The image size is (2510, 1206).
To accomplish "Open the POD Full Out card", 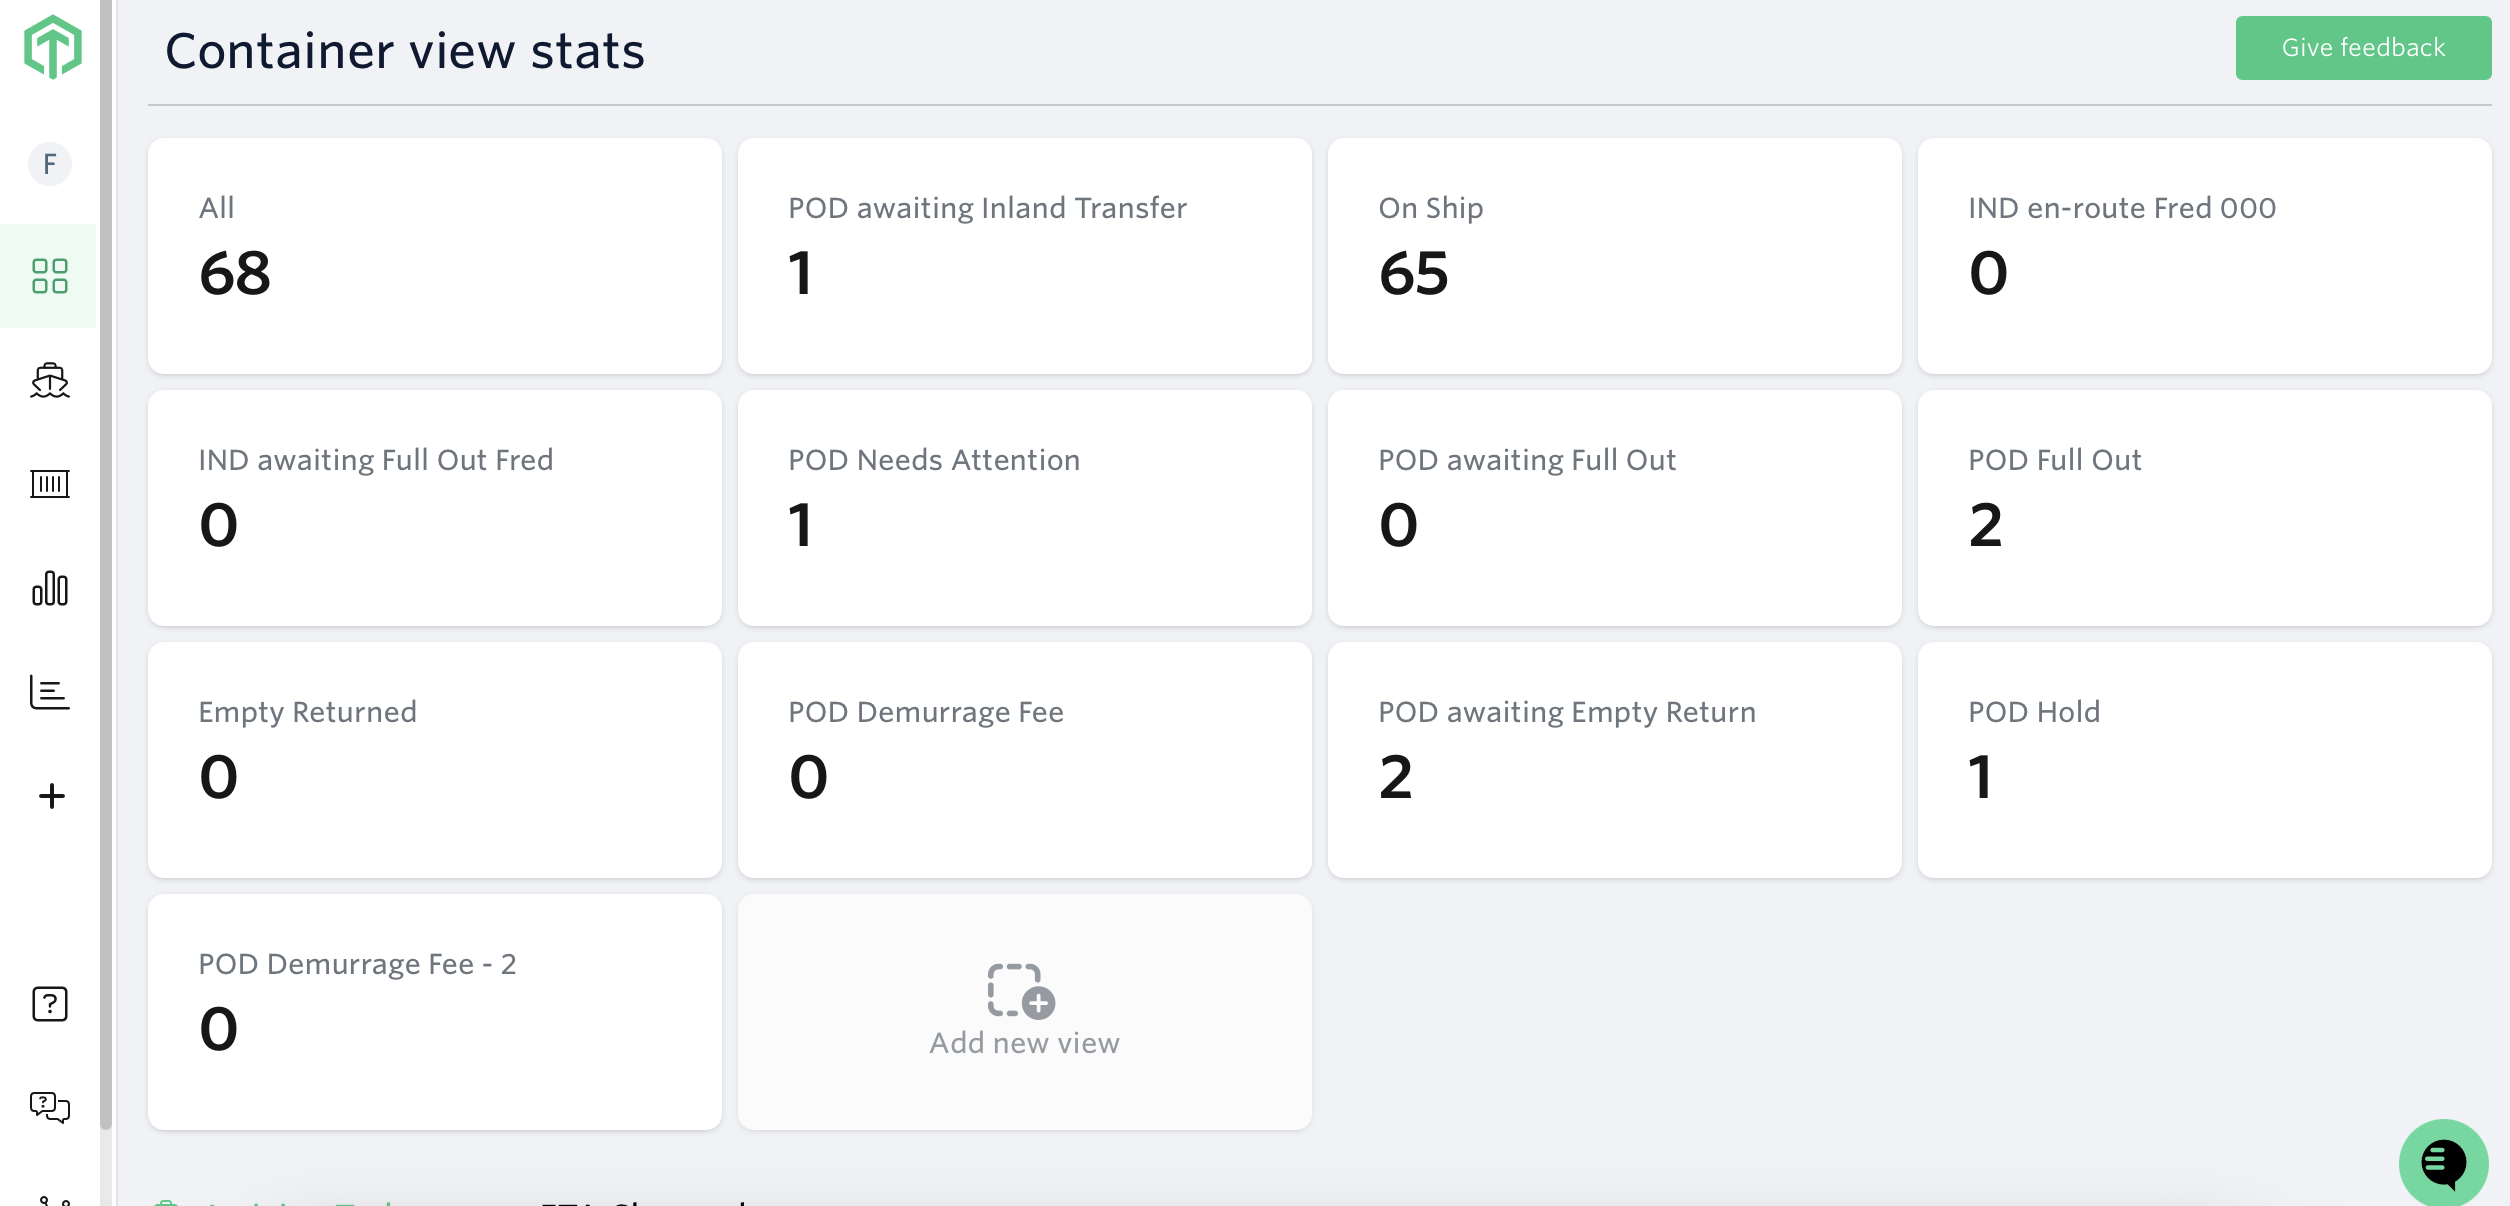I will pos(2204,508).
